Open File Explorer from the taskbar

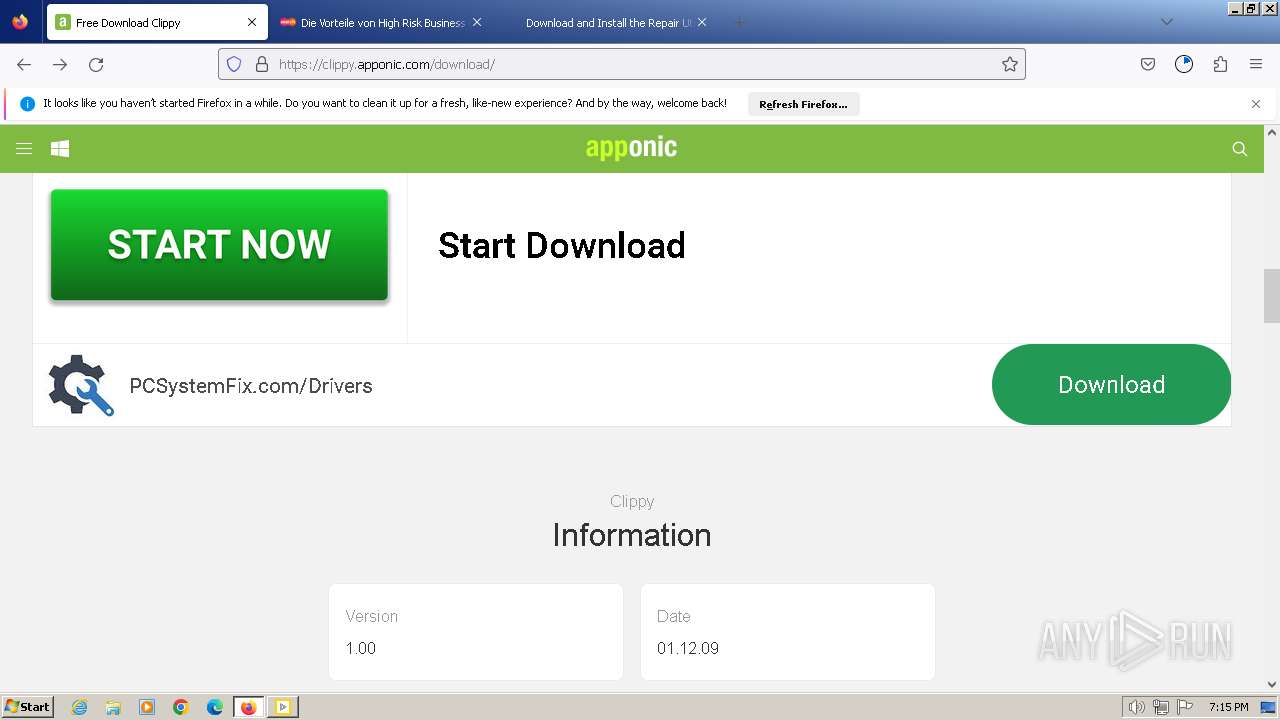(113, 707)
